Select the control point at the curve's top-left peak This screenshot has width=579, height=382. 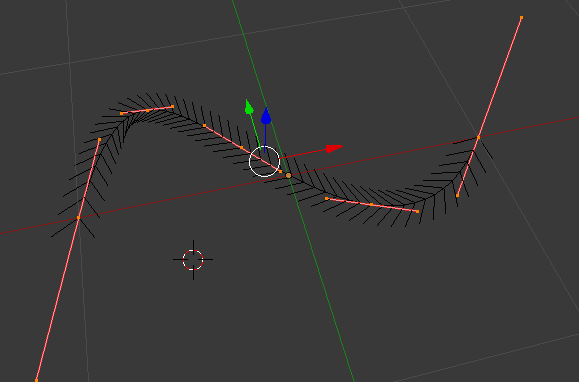pyautogui.click(x=147, y=110)
